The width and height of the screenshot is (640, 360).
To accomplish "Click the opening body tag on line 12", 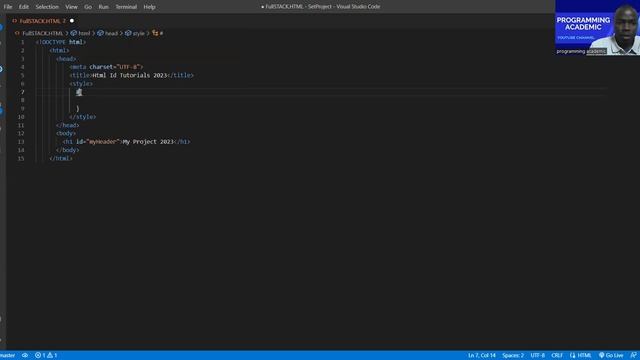I will (x=66, y=133).
